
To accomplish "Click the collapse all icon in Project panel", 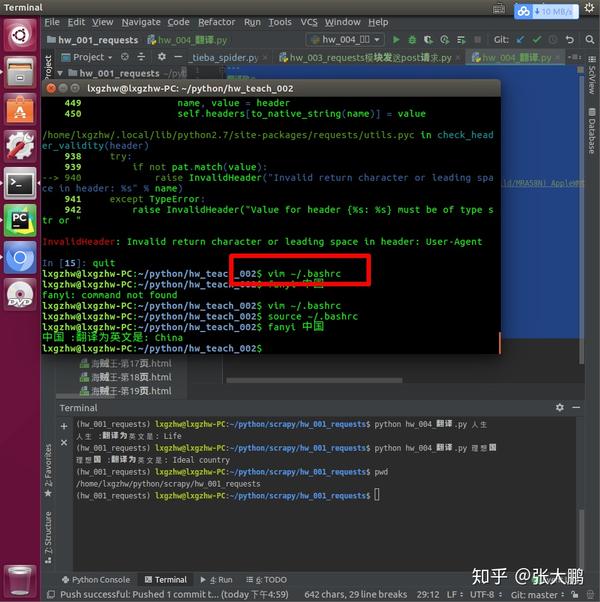I will coord(141,57).
